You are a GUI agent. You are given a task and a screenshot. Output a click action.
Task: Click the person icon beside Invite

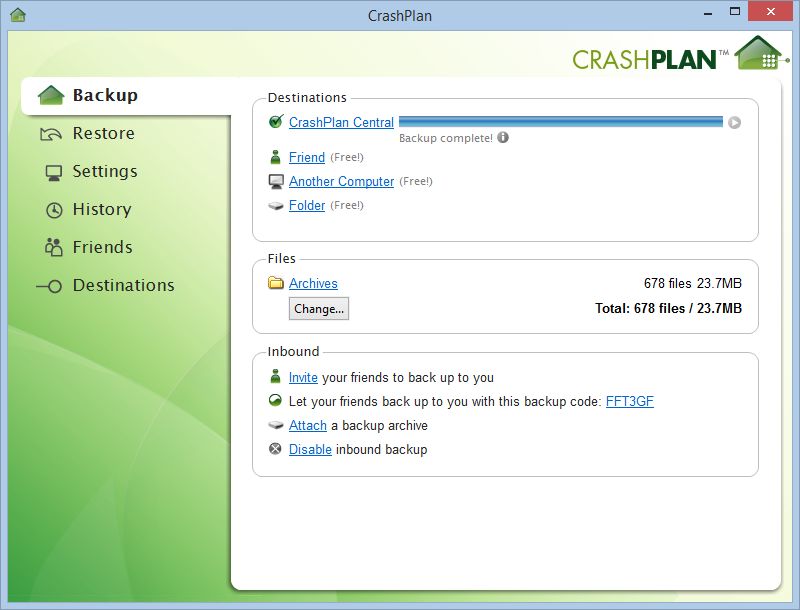pos(276,377)
